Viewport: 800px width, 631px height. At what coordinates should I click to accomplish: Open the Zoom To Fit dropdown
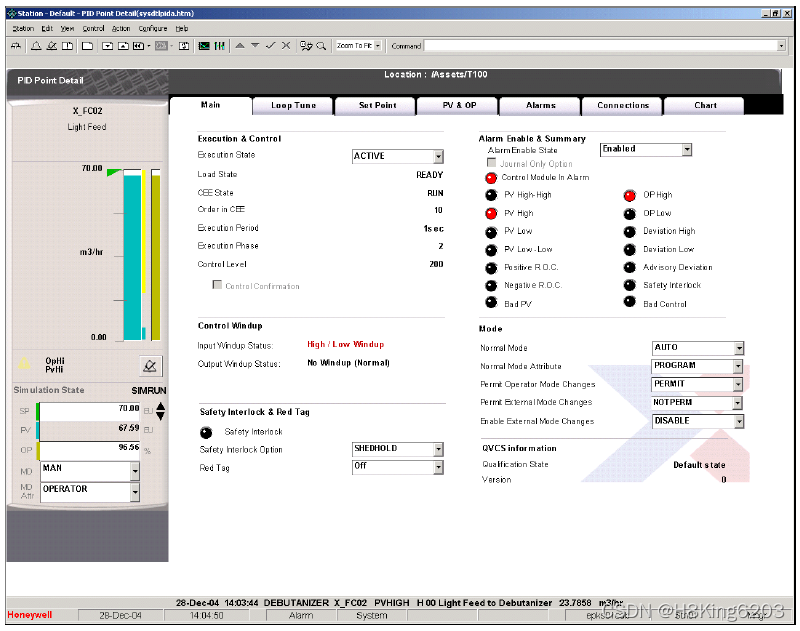click(378, 46)
